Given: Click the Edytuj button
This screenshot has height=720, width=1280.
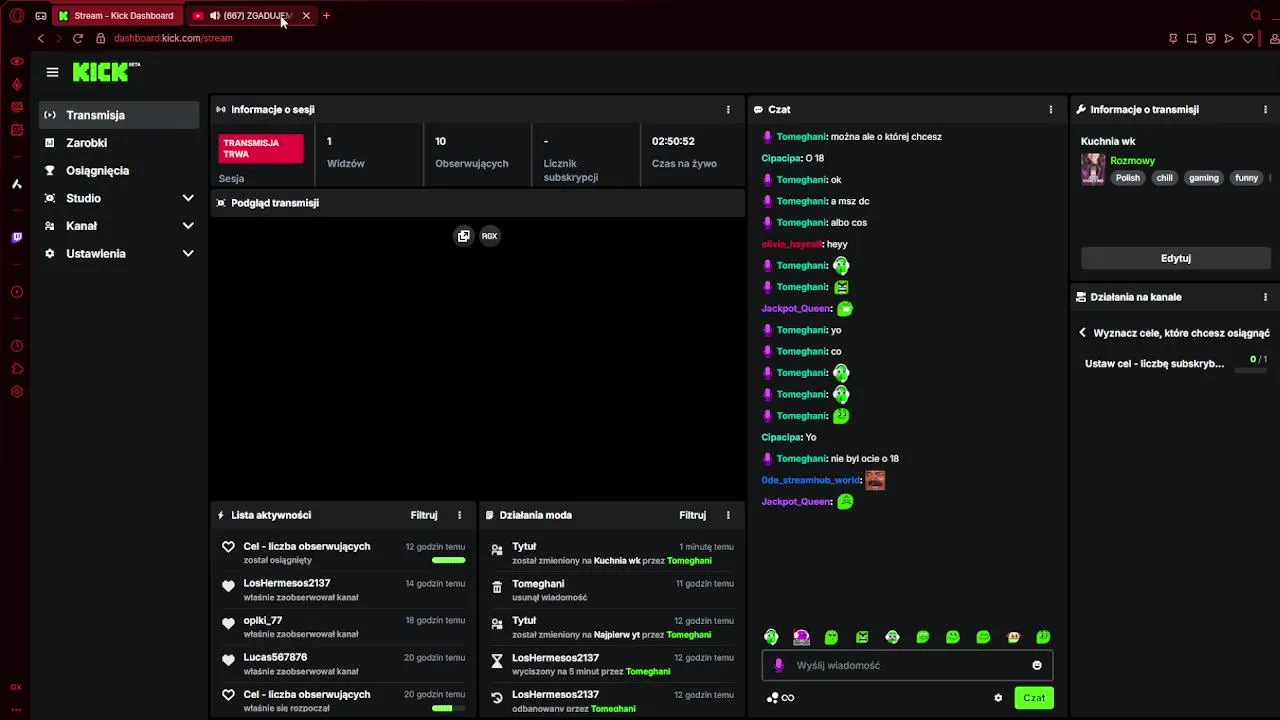Looking at the screenshot, I should point(1175,258).
